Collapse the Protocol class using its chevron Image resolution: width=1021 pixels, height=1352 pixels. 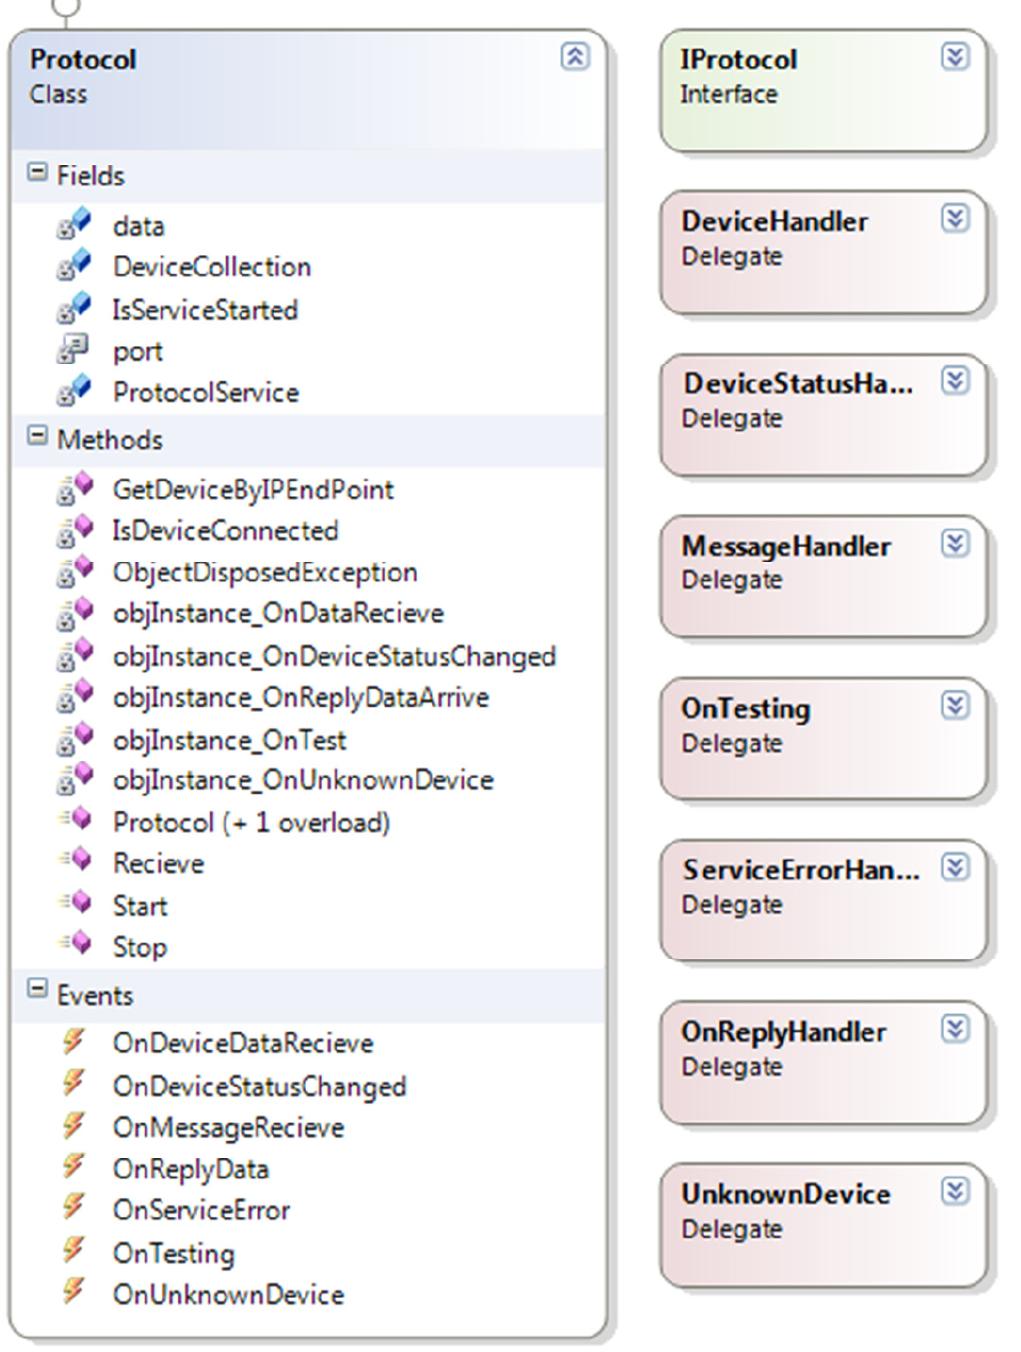(576, 58)
